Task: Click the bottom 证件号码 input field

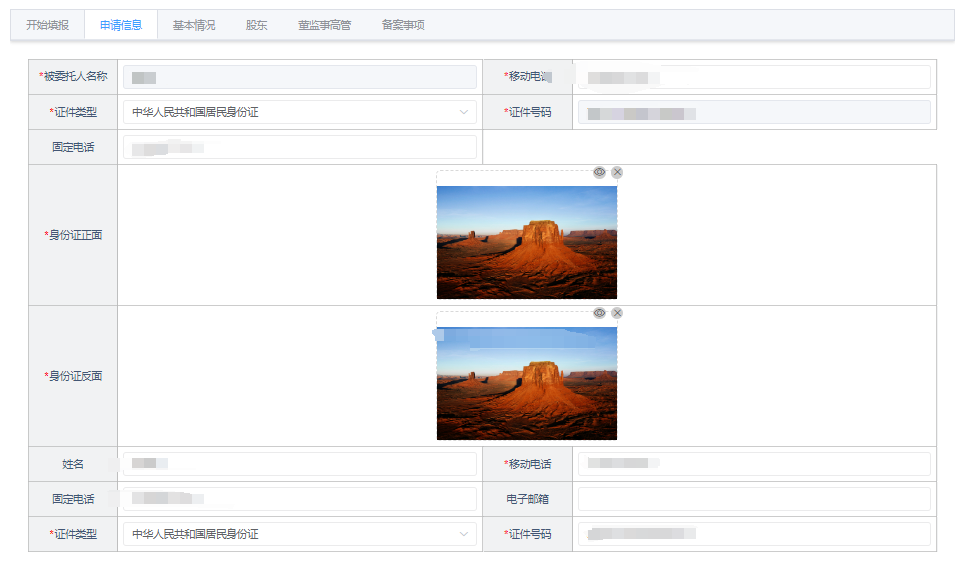Action: click(754, 534)
